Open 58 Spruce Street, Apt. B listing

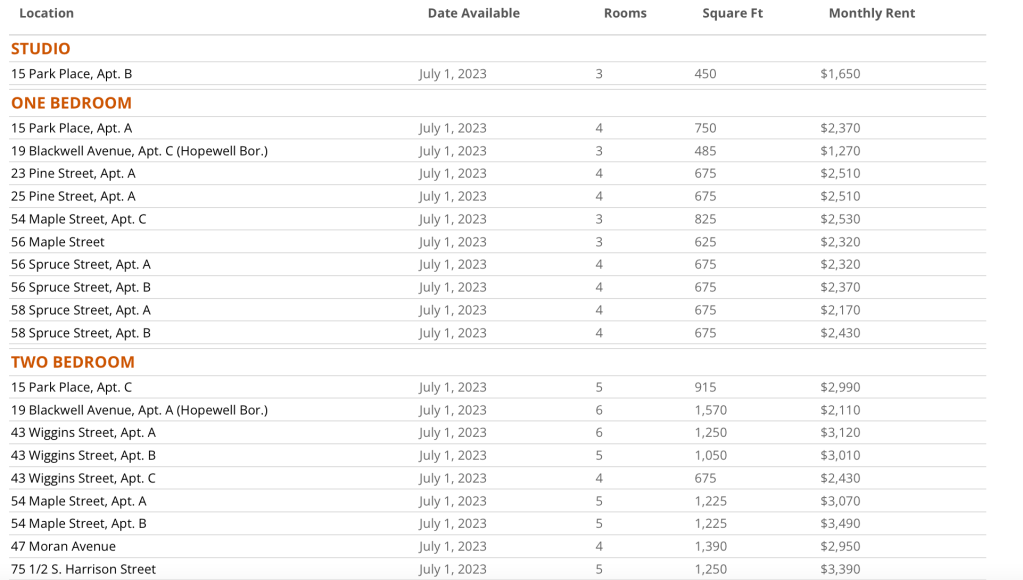click(81, 333)
